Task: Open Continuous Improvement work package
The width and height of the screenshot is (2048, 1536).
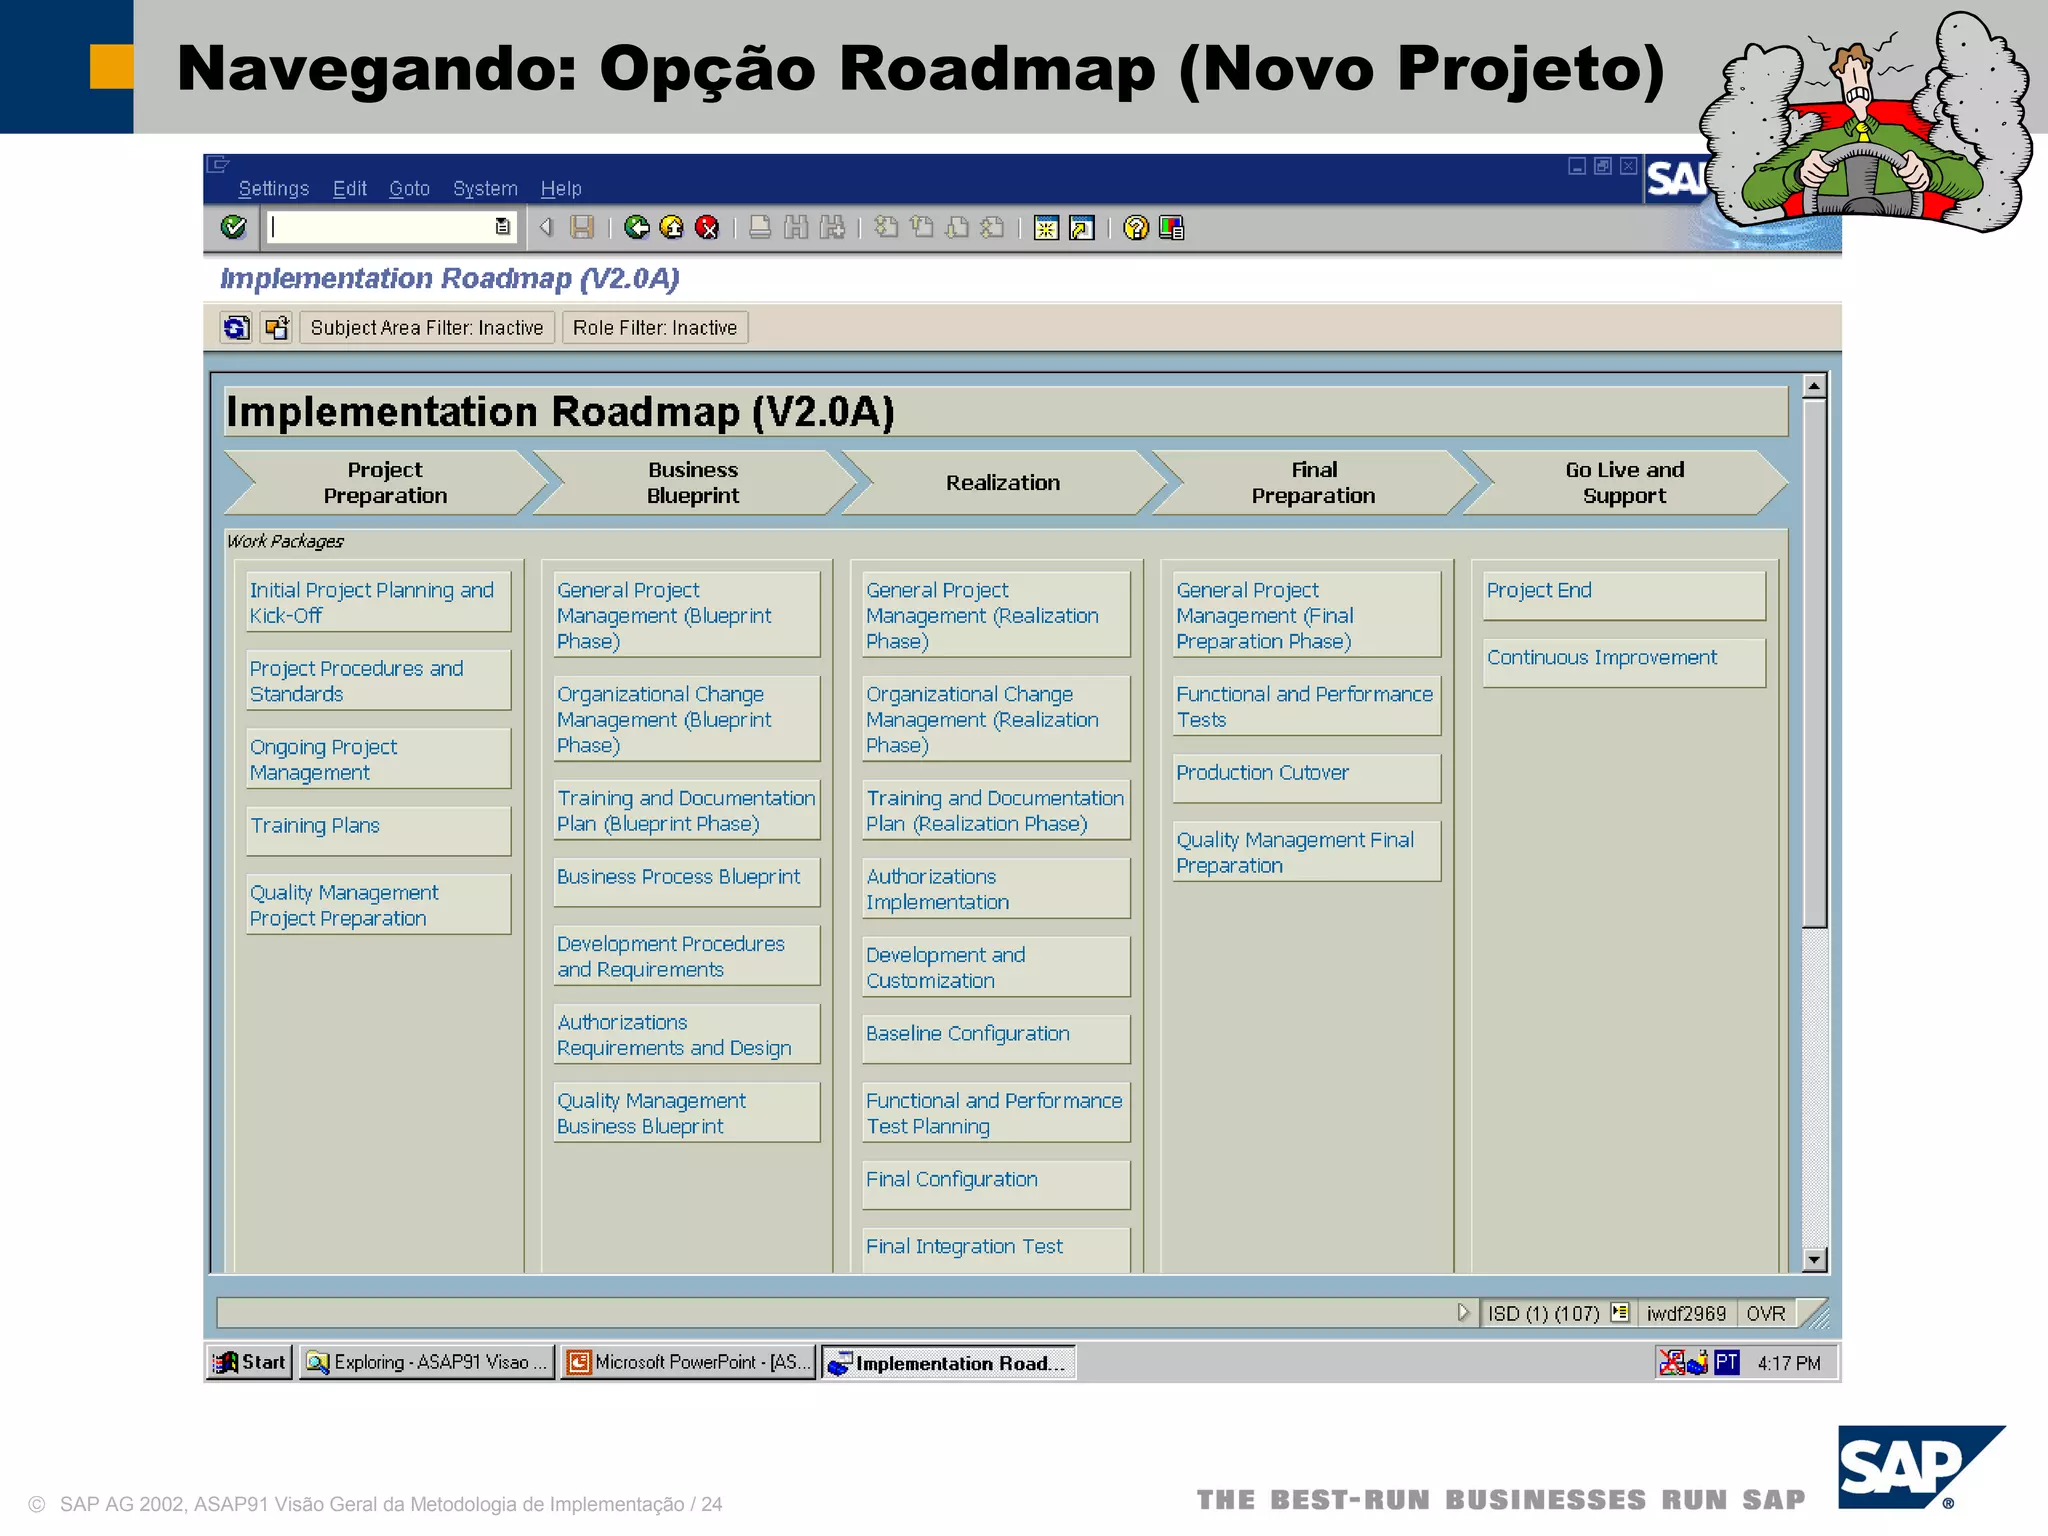Action: (x=1624, y=662)
